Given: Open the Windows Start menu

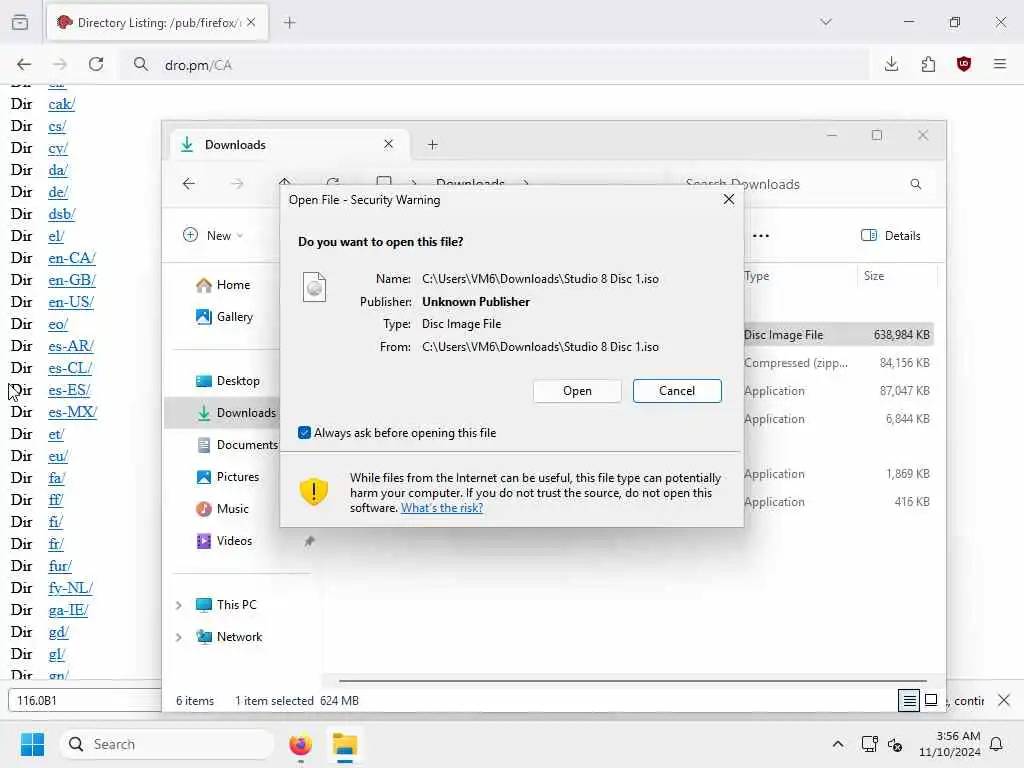Looking at the screenshot, I should point(32,744).
